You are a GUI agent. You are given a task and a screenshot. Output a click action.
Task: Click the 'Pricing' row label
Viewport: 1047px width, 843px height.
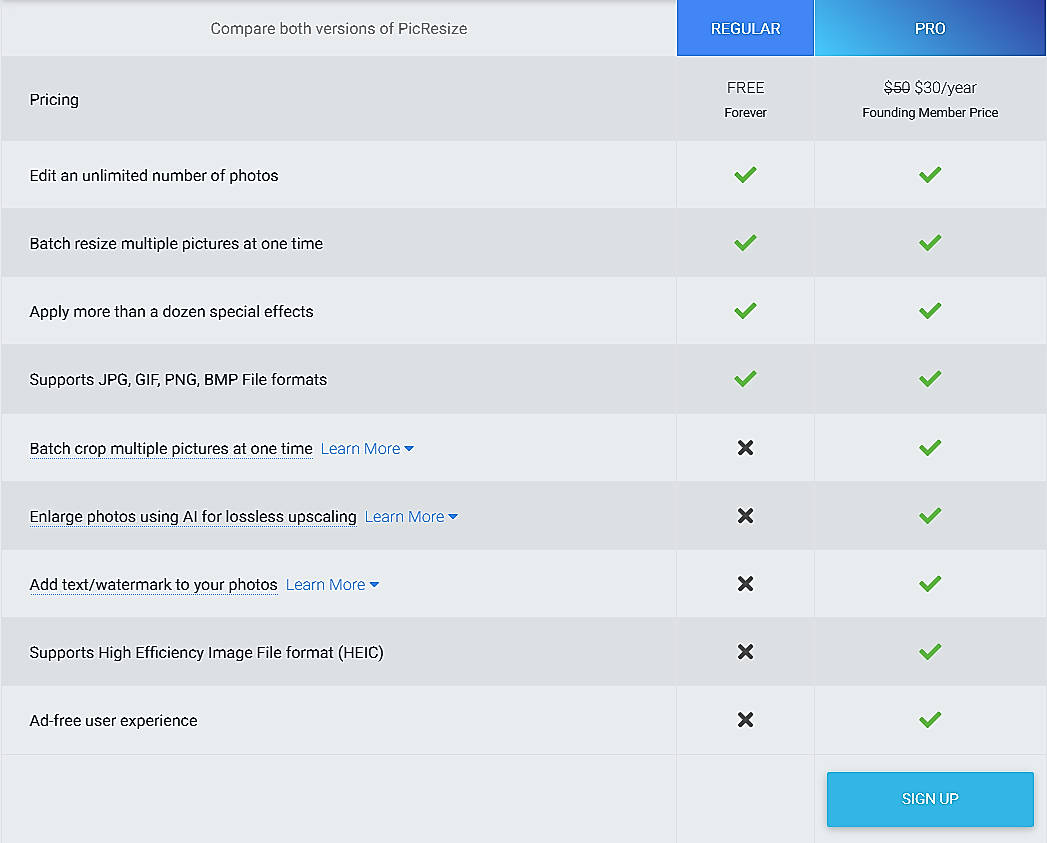pos(54,100)
